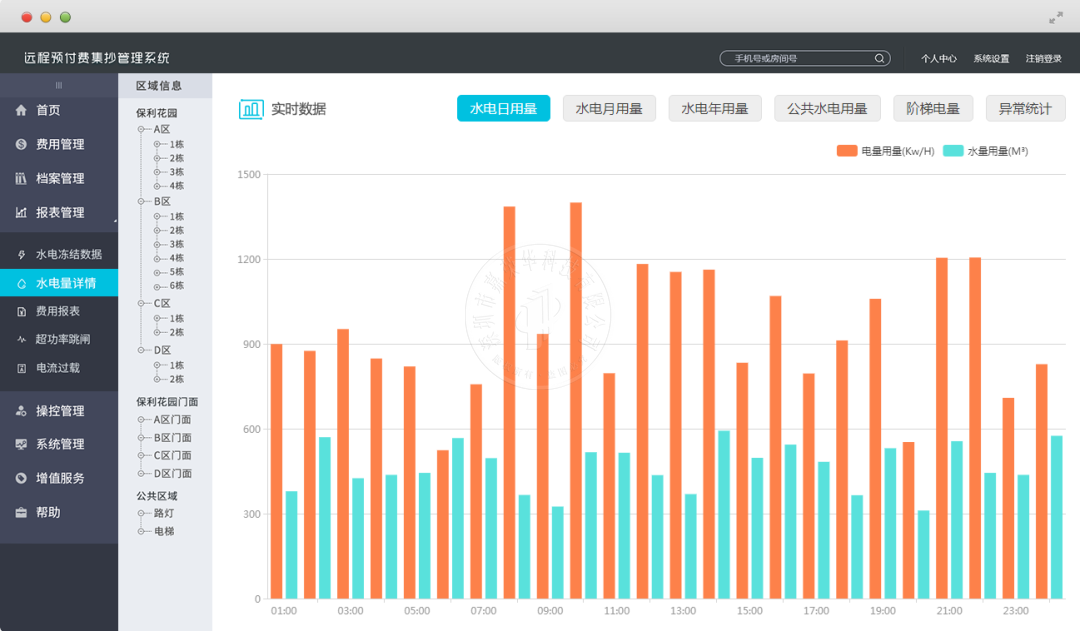Click the lightning icon beside 水电冻结数据
Viewport: 1080px width, 631px height.
coord(21,255)
